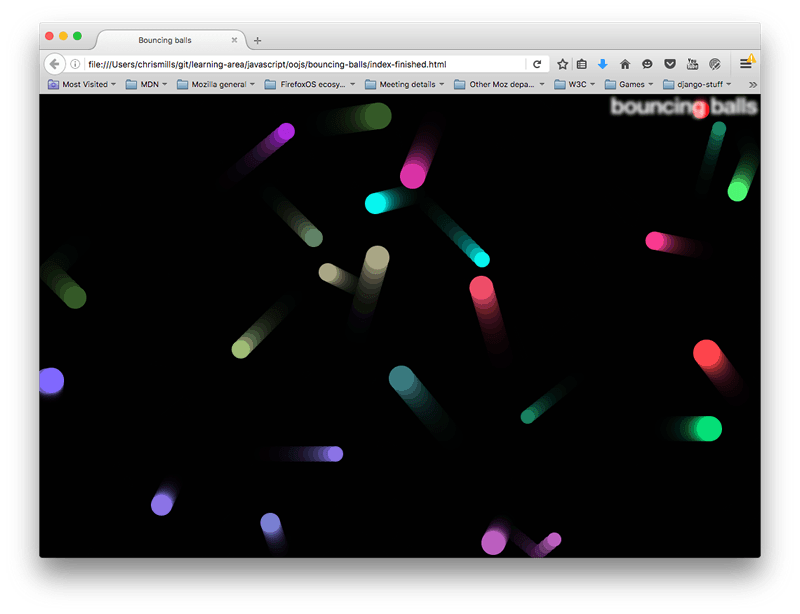The height and width of the screenshot is (614, 800).
Task: Select the green maximize traffic light
Action: tap(76, 34)
